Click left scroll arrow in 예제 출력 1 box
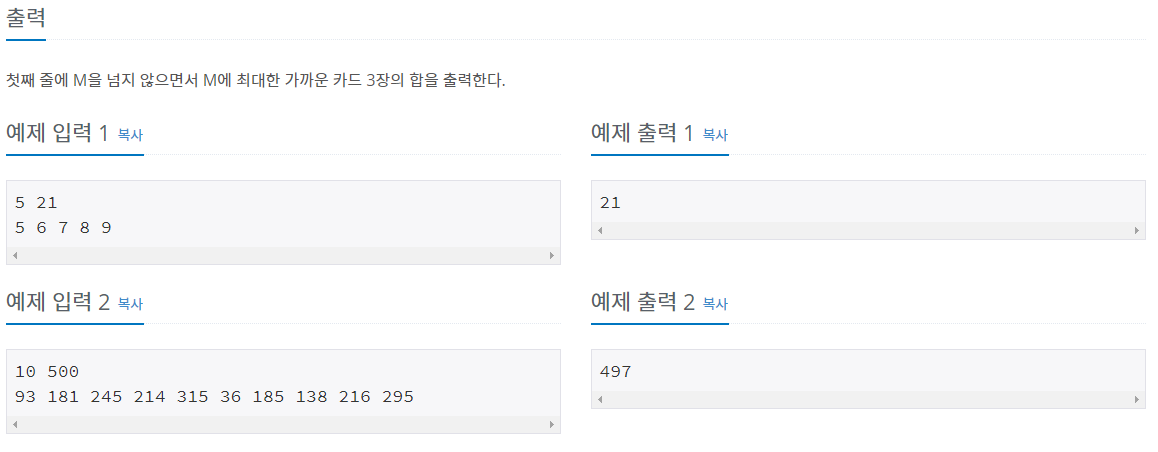 pos(600,230)
